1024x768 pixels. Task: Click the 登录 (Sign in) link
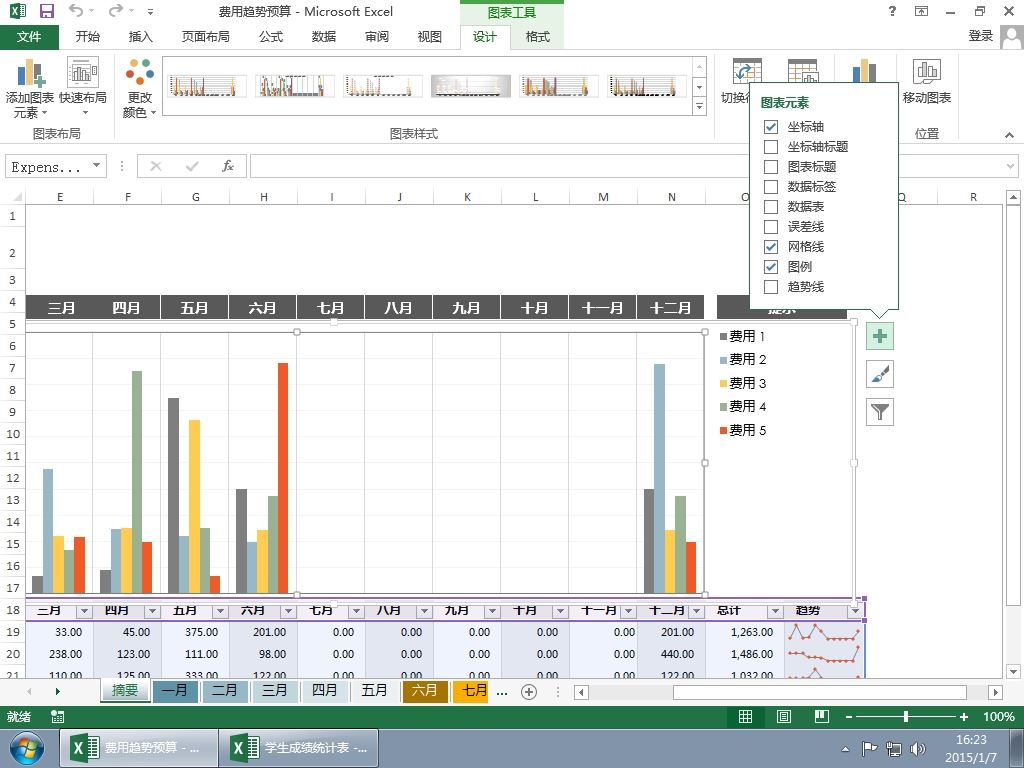click(x=980, y=36)
